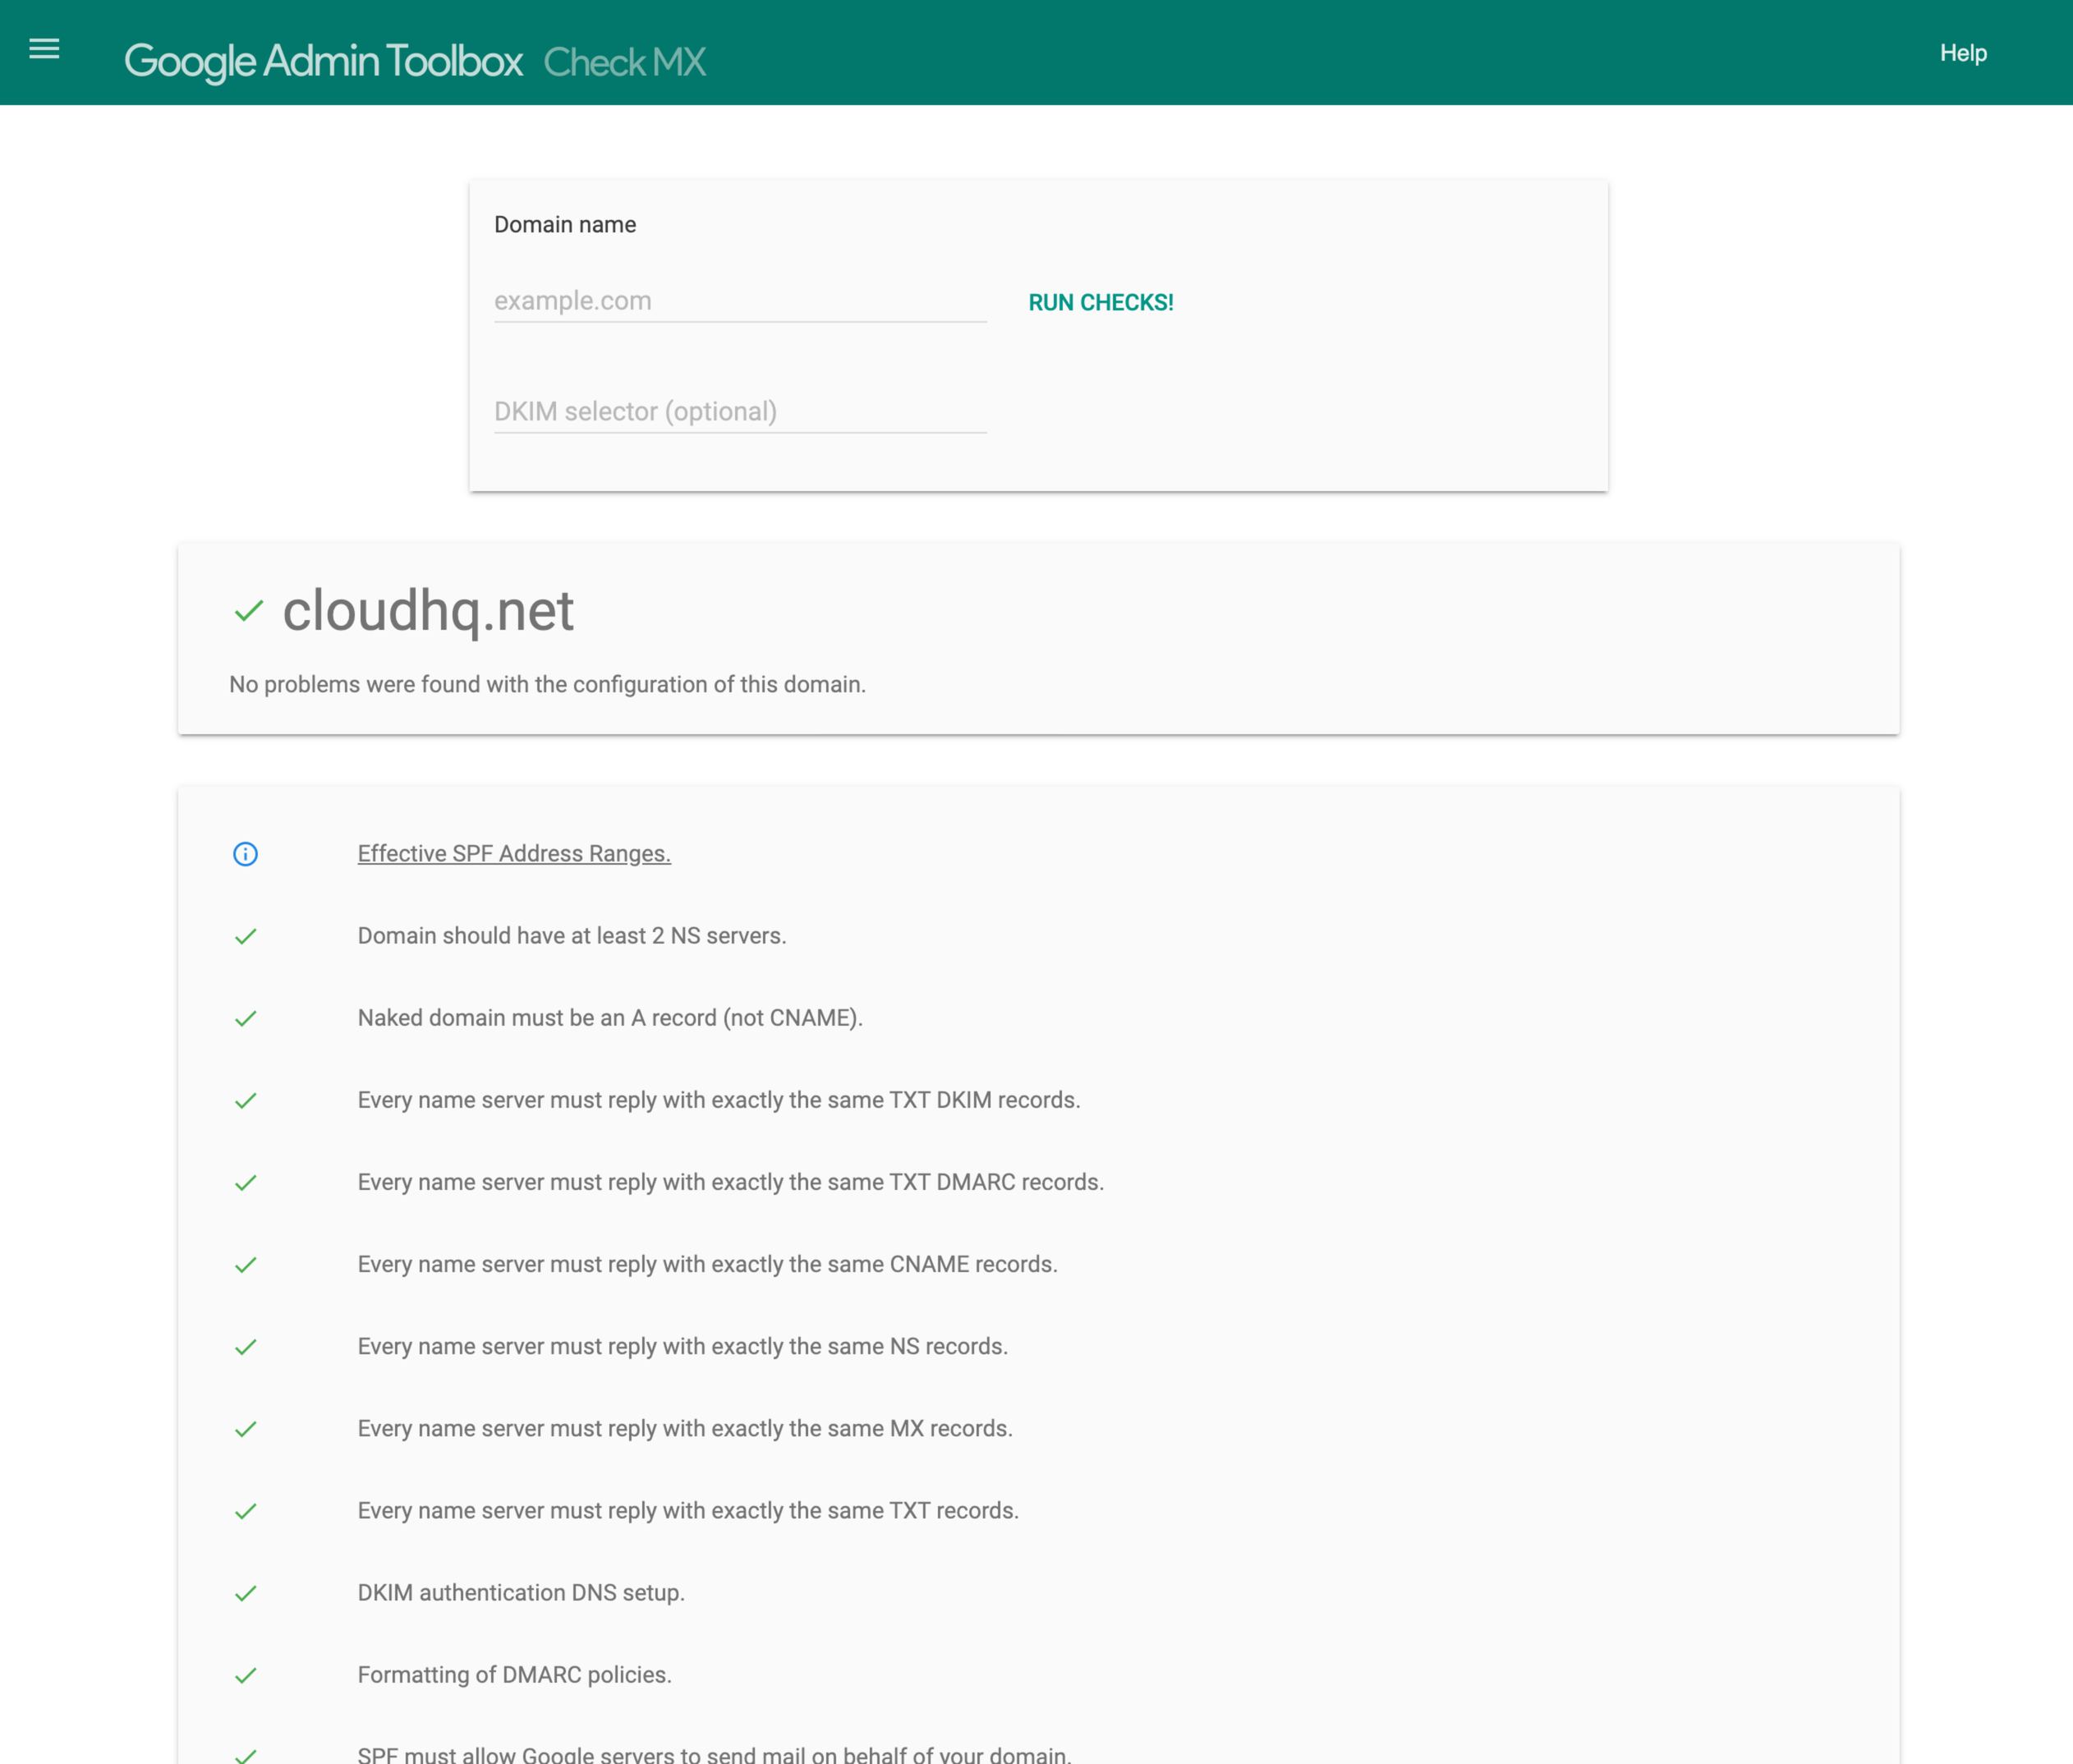Image resolution: width=2073 pixels, height=1764 pixels.
Task: Click checkmark for 'exactly the same TXT records.'
Action: [246, 1511]
